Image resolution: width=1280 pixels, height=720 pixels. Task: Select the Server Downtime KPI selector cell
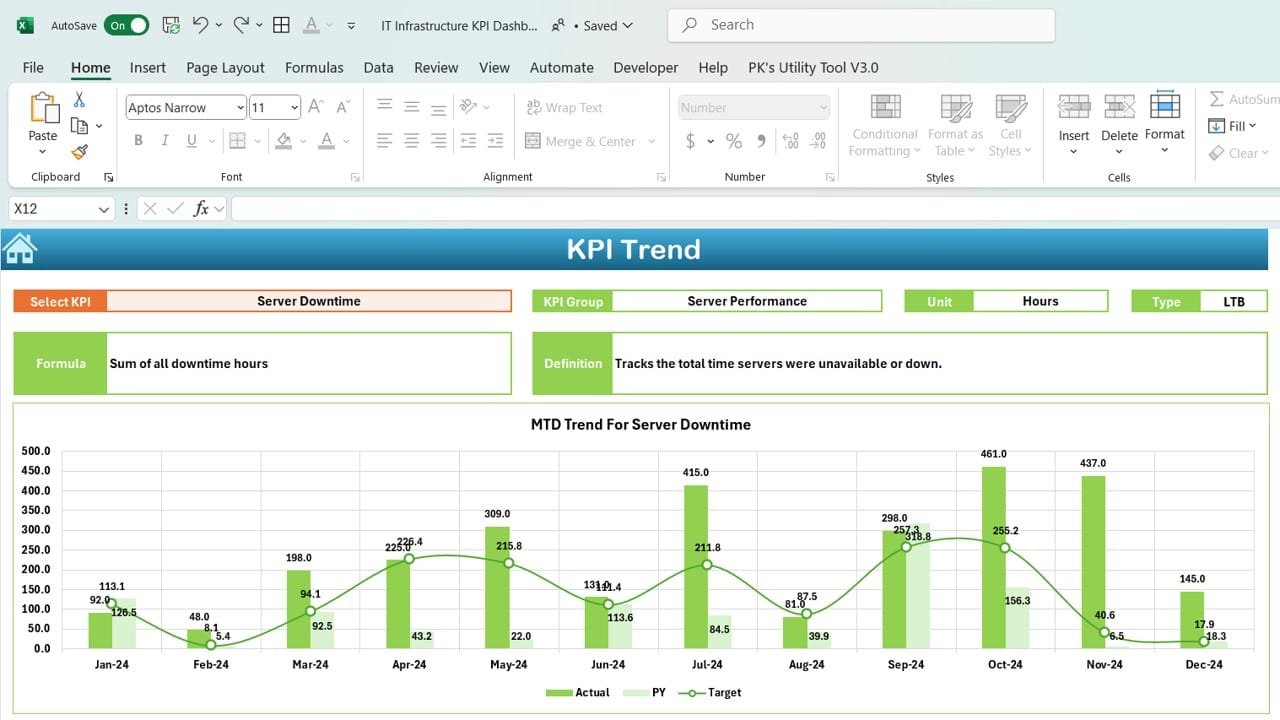(x=309, y=301)
